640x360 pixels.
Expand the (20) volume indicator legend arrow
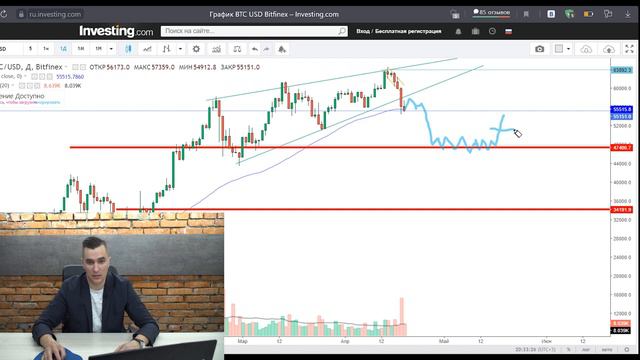pos(13,86)
